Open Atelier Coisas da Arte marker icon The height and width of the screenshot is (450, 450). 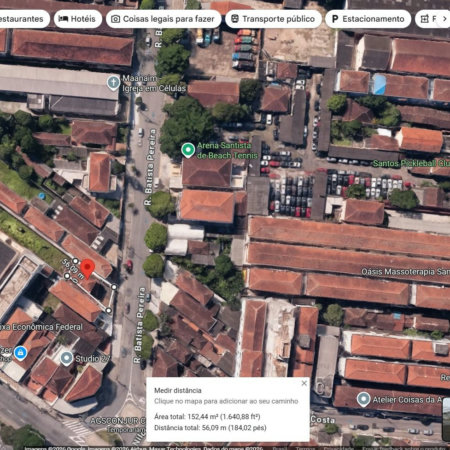pyautogui.click(x=363, y=399)
